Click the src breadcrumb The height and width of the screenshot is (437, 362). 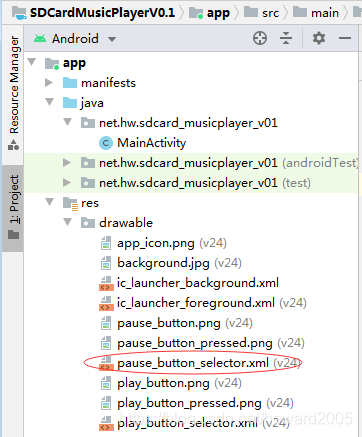click(270, 13)
